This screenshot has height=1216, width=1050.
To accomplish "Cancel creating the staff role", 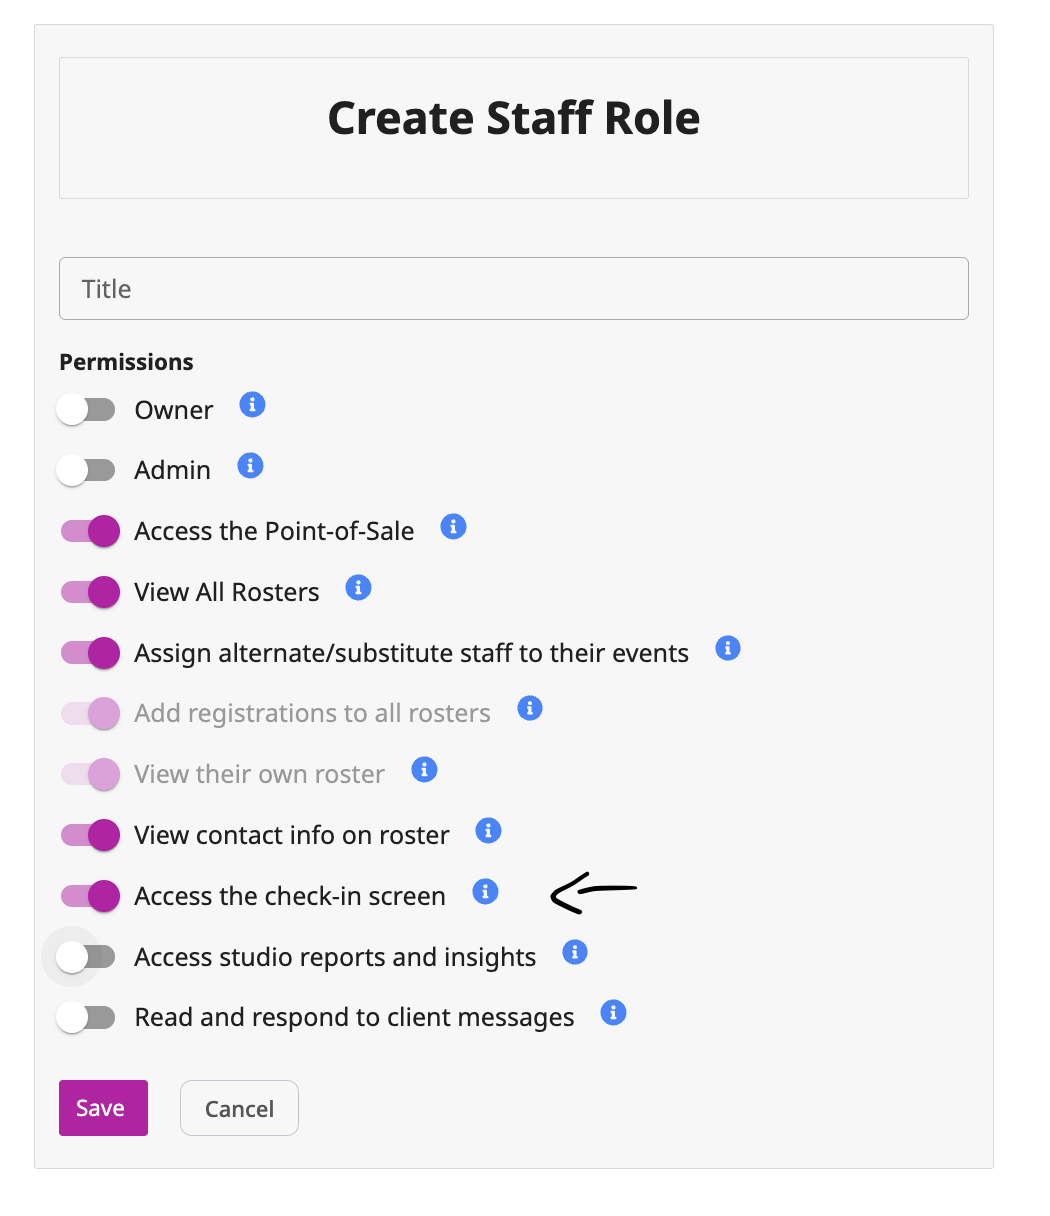I will pos(239,1108).
